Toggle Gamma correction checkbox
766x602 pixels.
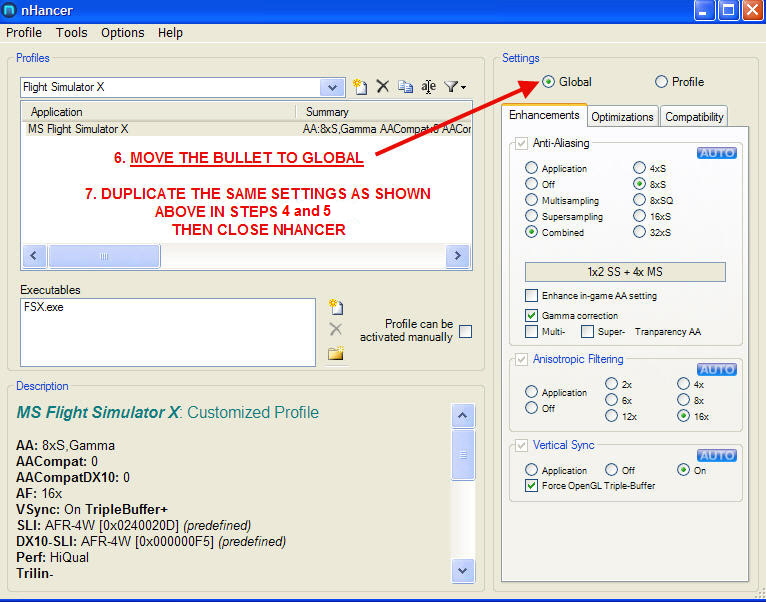click(531, 315)
